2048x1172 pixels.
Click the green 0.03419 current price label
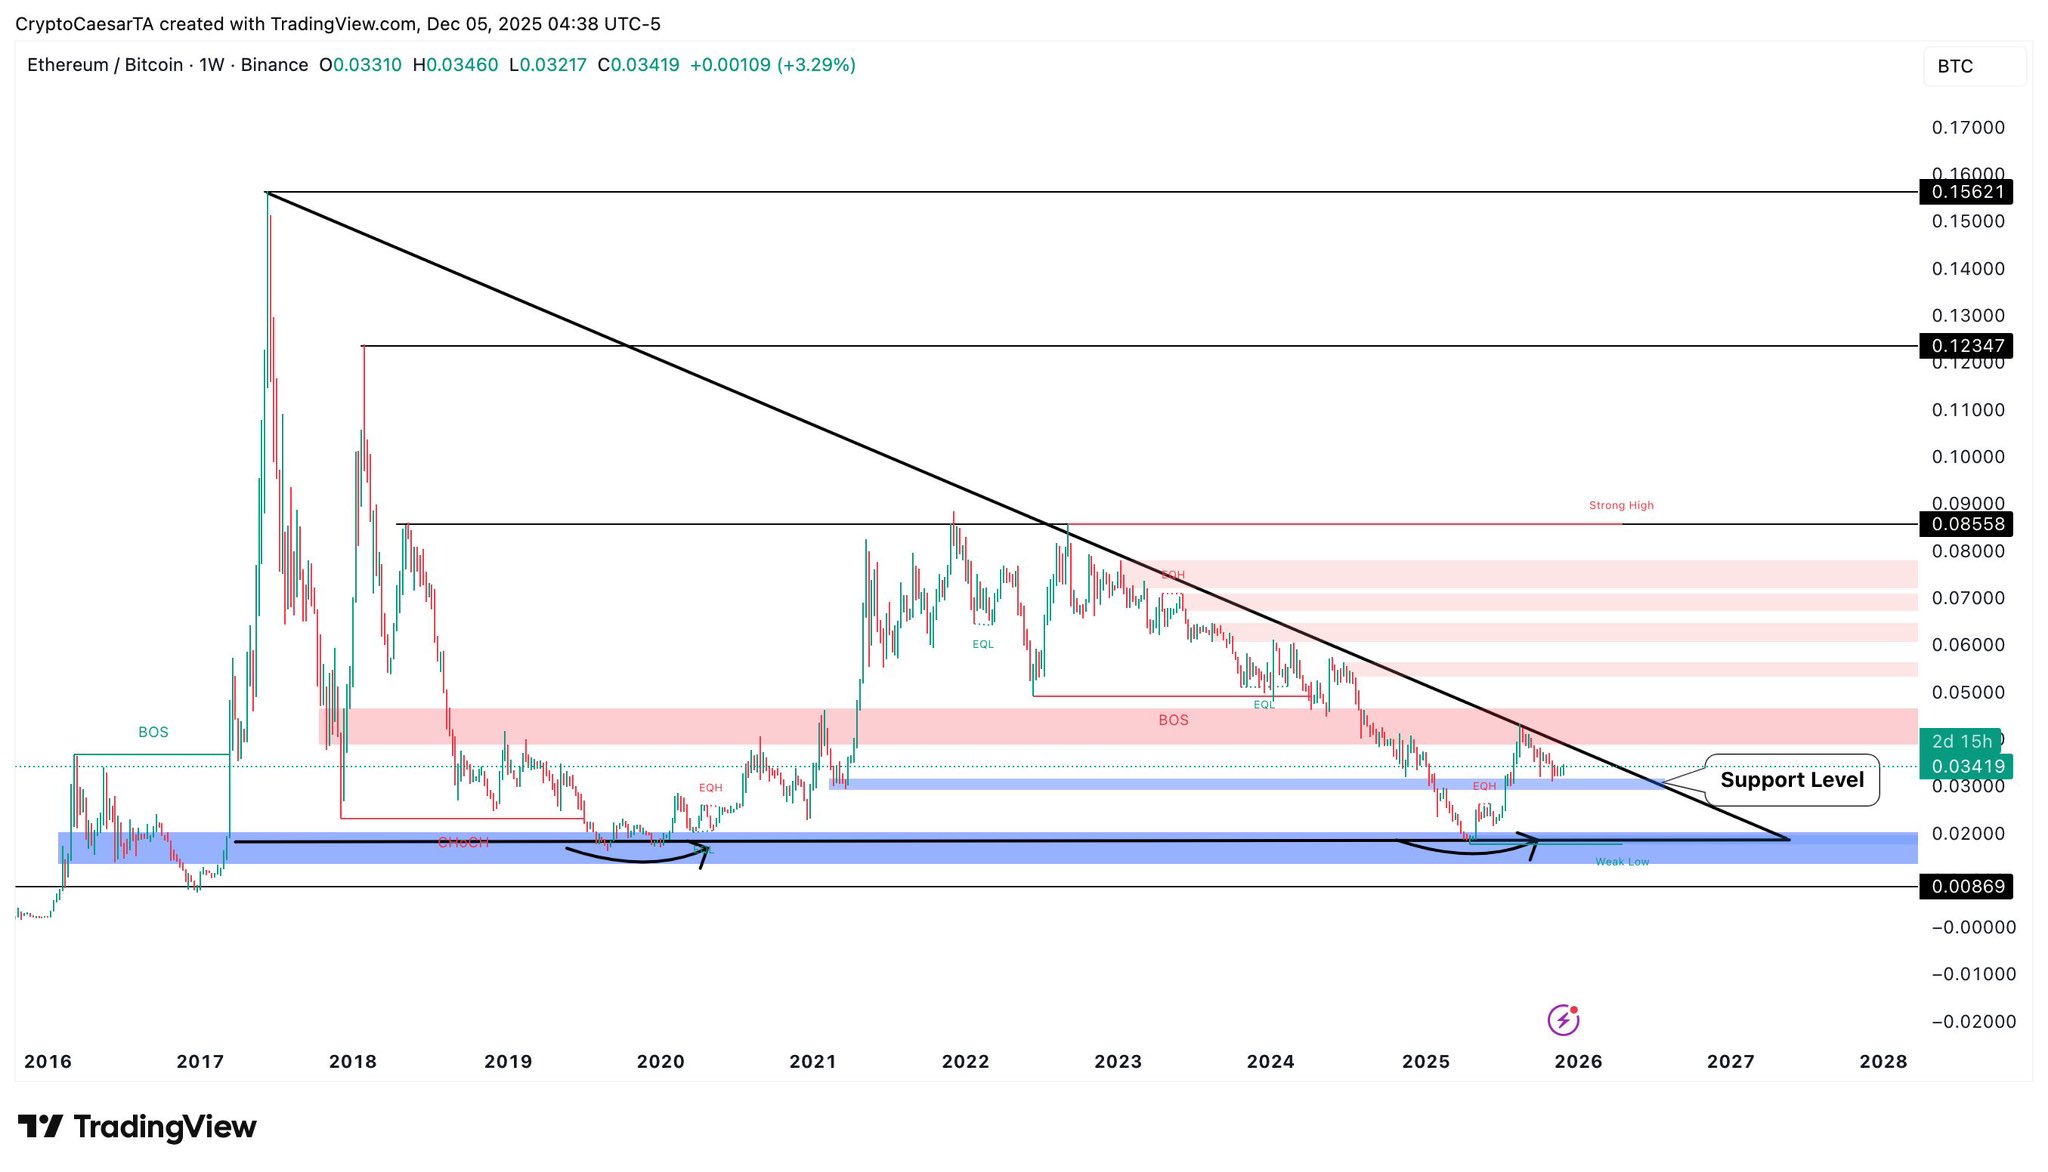[x=1966, y=767]
